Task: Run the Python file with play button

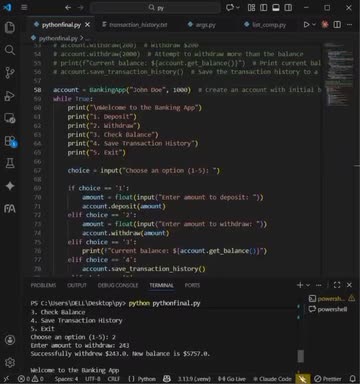Action: [x=306, y=25]
